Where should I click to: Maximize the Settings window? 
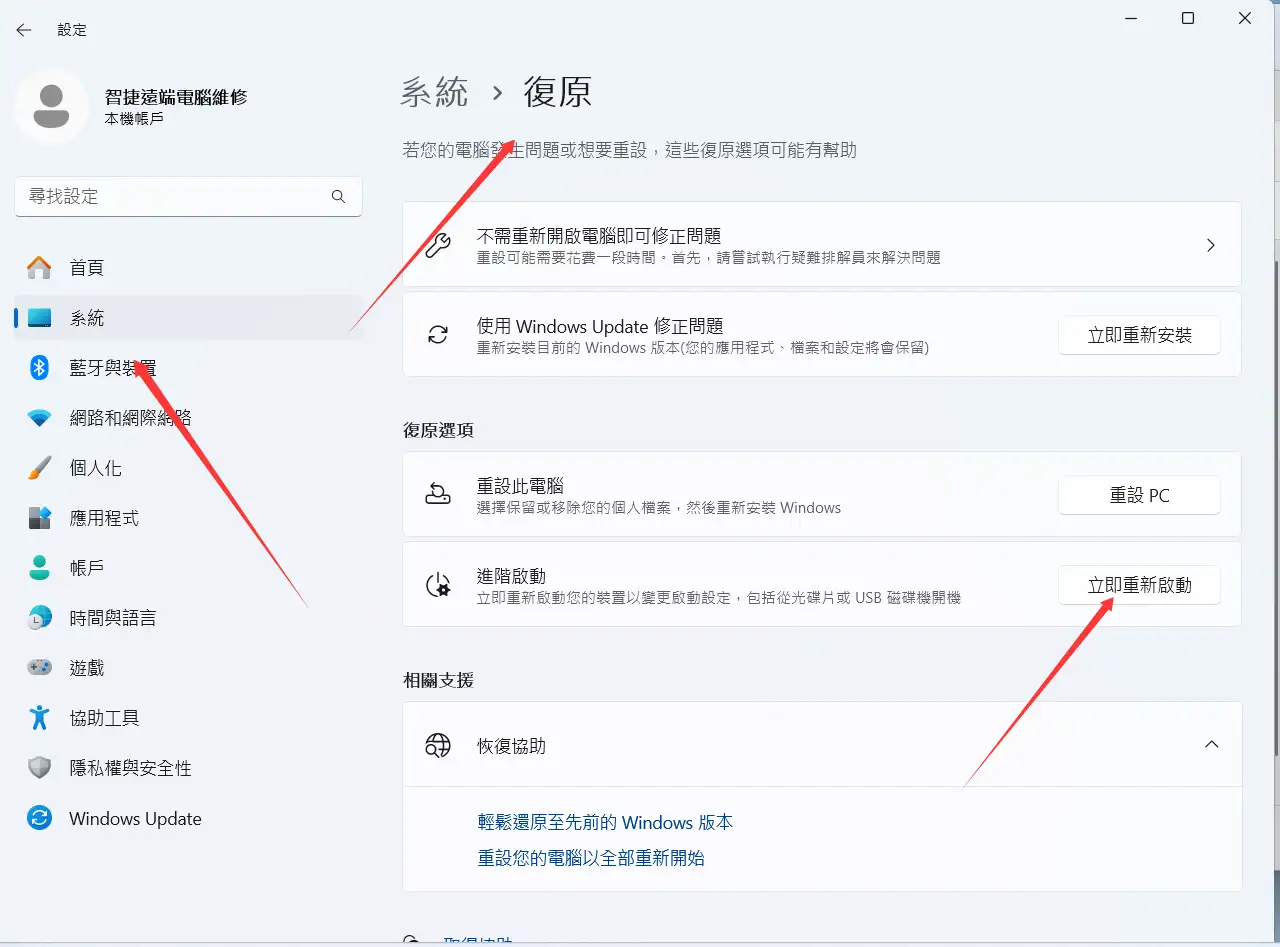pyautogui.click(x=1188, y=18)
